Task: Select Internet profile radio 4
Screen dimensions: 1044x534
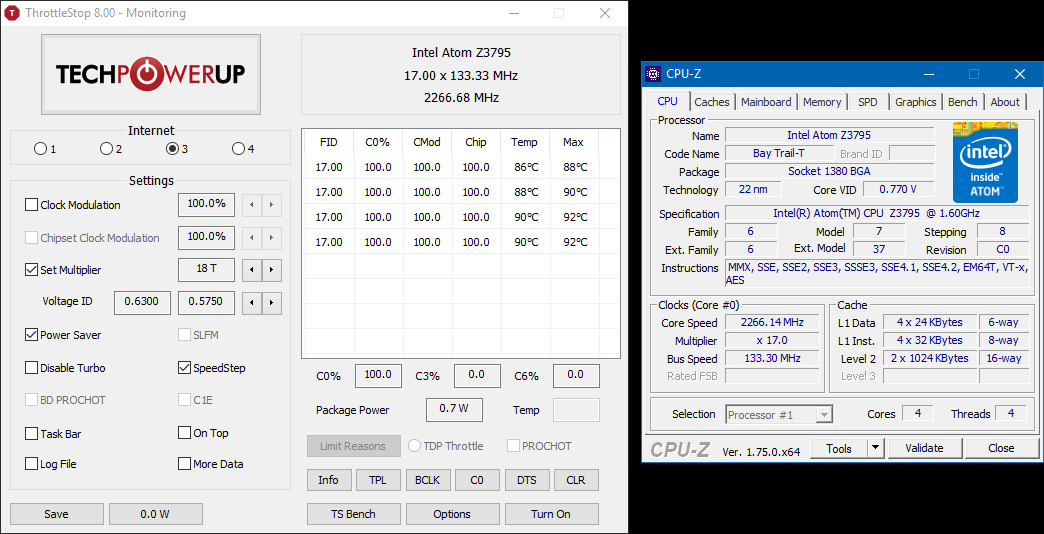Action: click(238, 148)
